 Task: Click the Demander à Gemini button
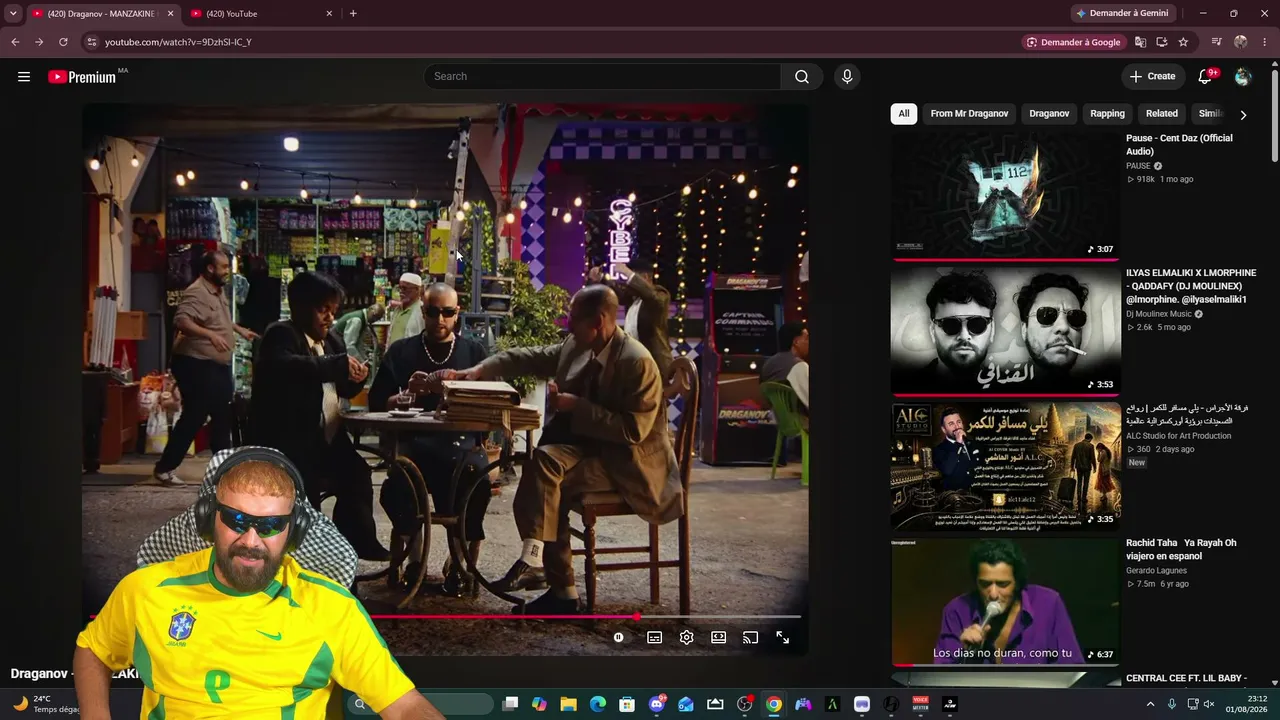[1122, 14]
